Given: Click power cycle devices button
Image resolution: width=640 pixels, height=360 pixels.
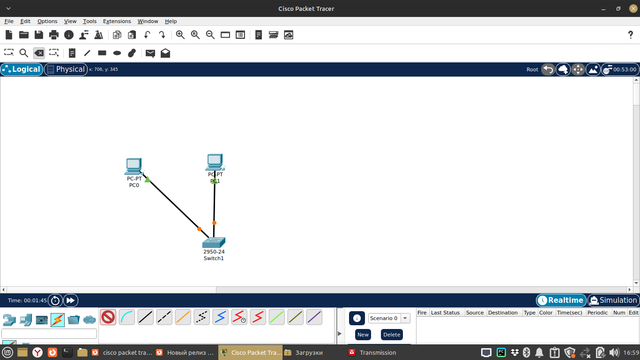Looking at the screenshot, I should [x=55, y=300].
